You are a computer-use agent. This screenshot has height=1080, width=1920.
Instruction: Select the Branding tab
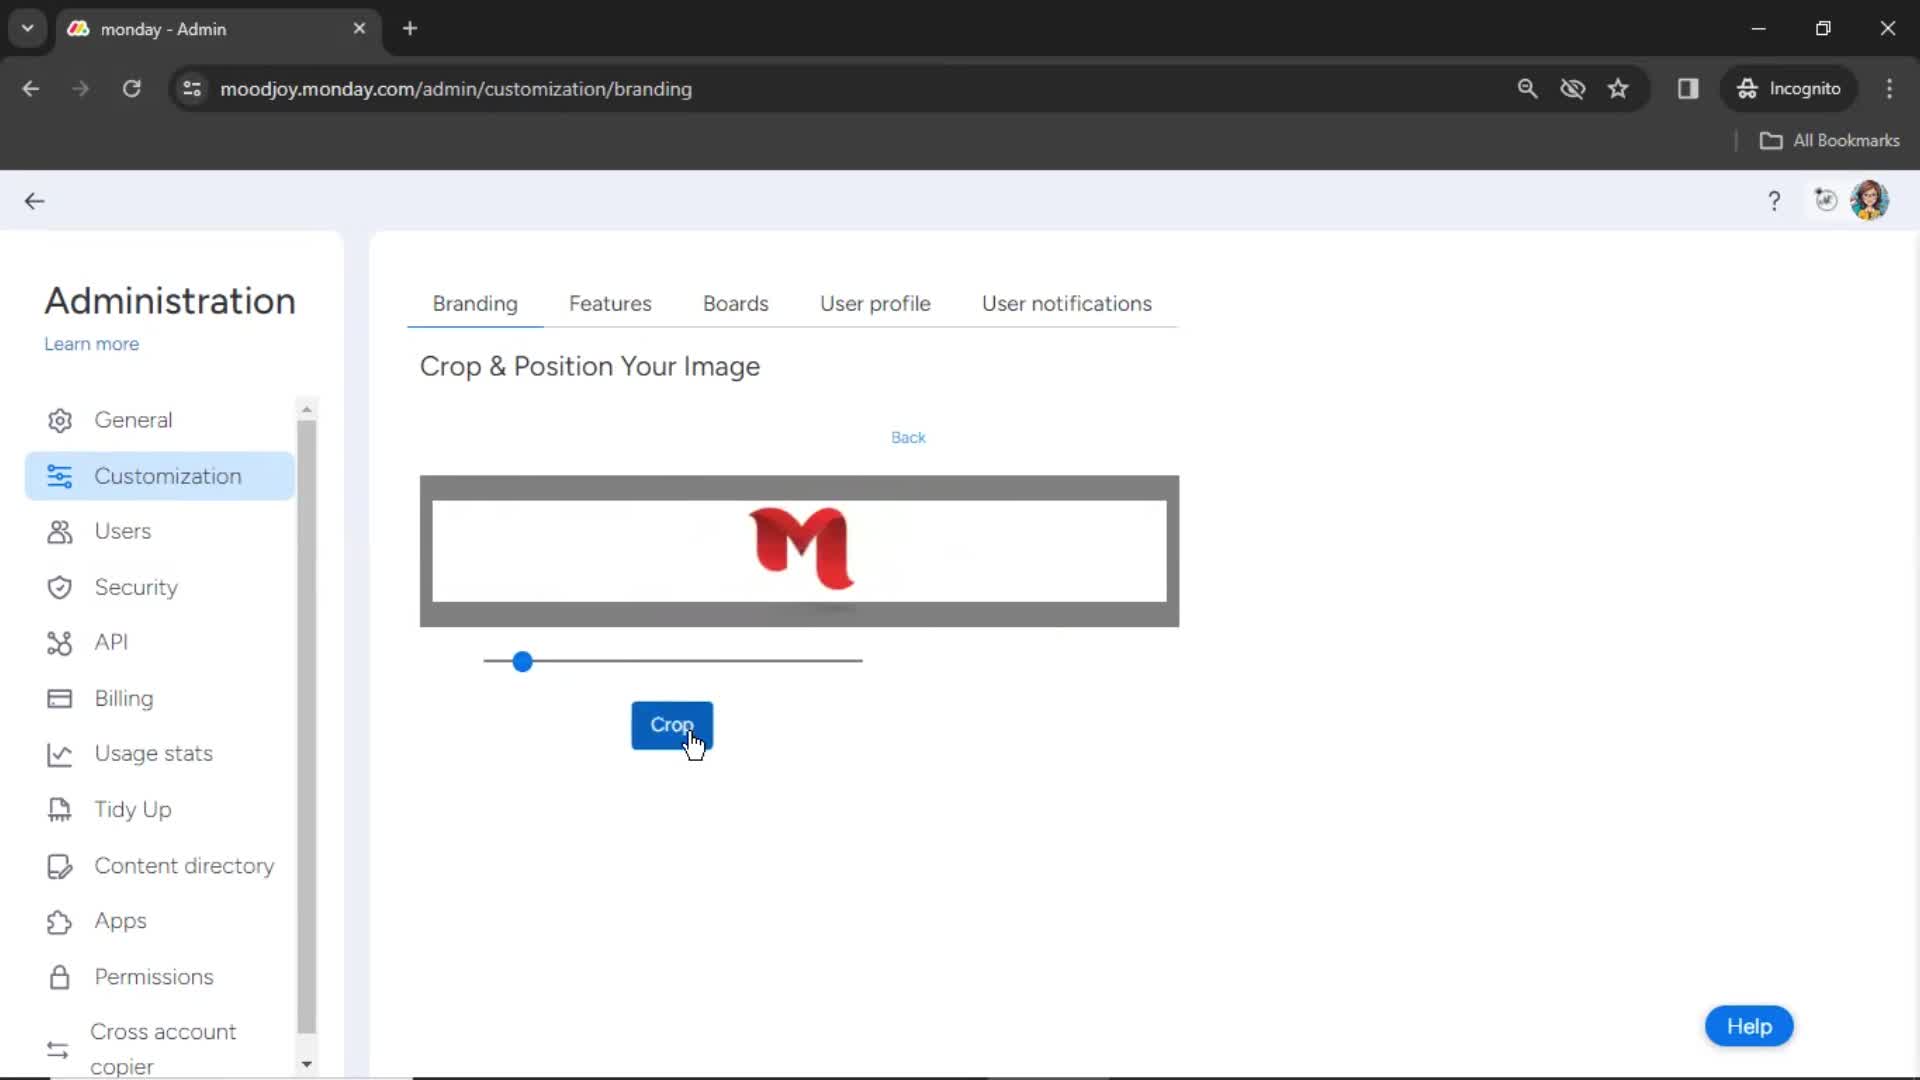[x=475, y=303]
